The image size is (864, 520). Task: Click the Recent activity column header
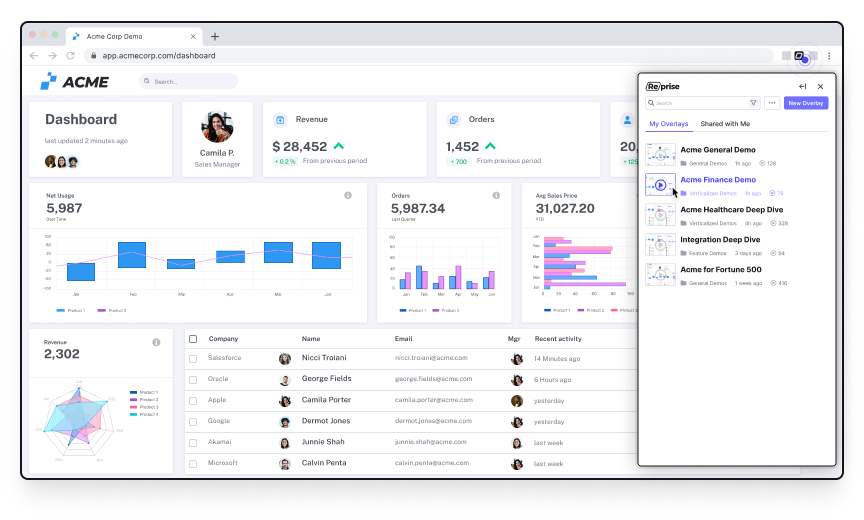tap(558, 339)
